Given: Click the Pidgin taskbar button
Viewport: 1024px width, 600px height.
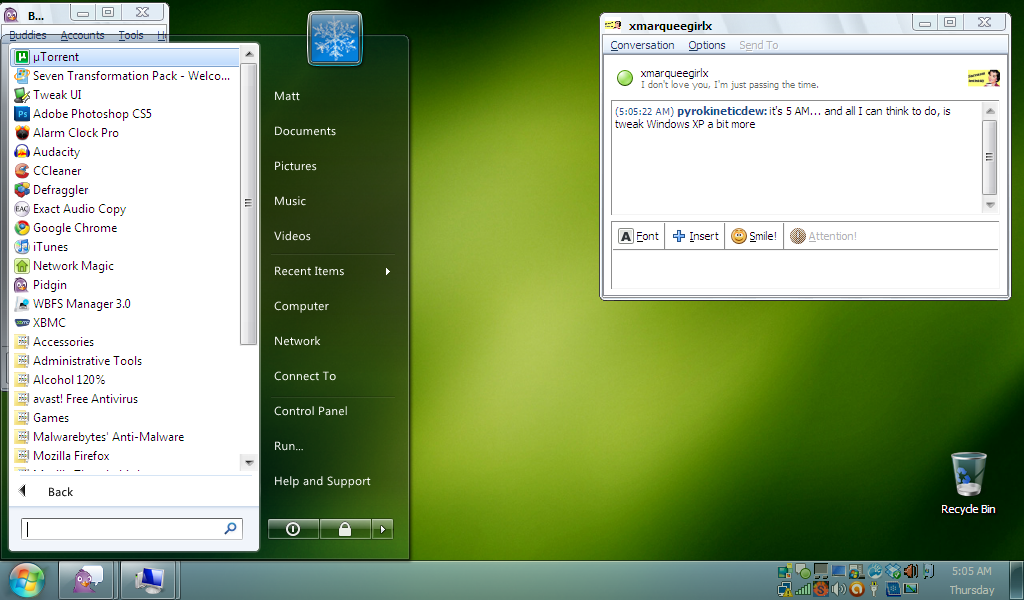Looking at the screenshot, I should tap(86, 580).
